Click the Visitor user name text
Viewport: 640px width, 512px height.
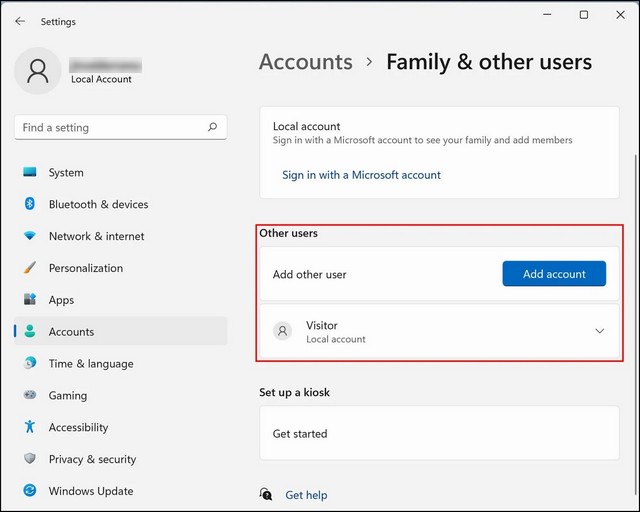tap(322, 325)
